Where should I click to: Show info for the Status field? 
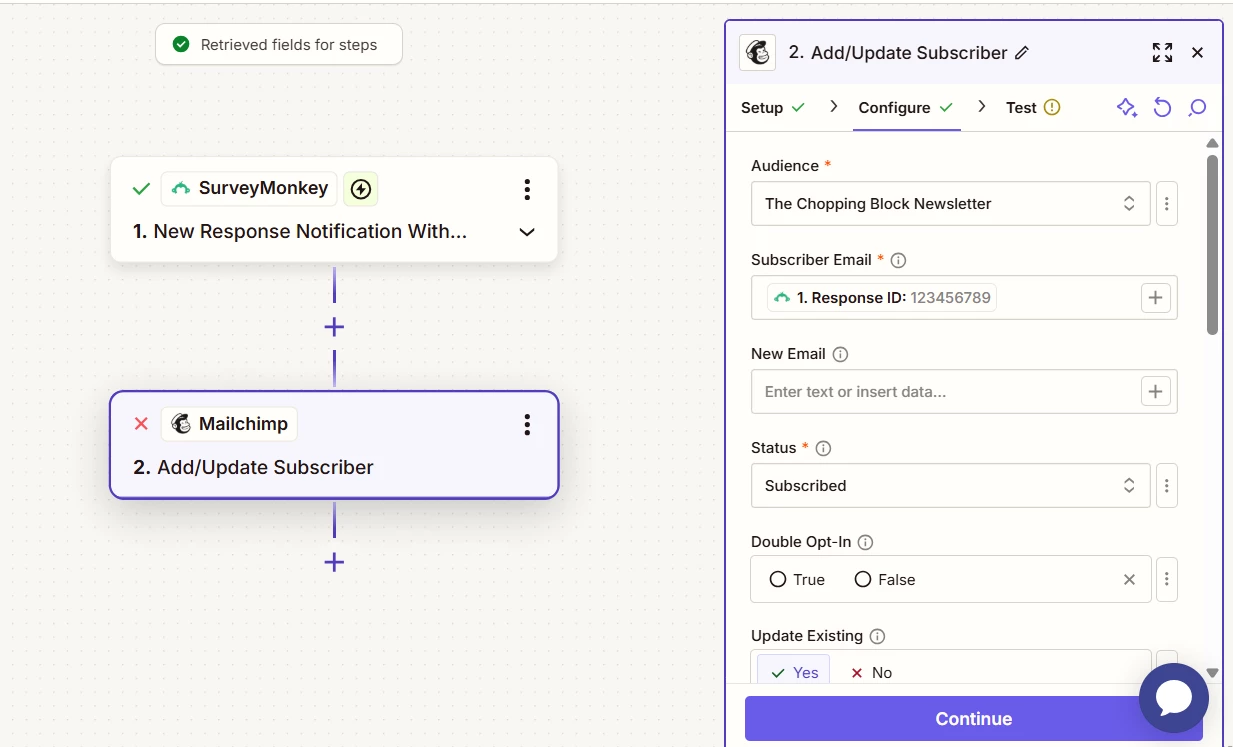point(824,448)
